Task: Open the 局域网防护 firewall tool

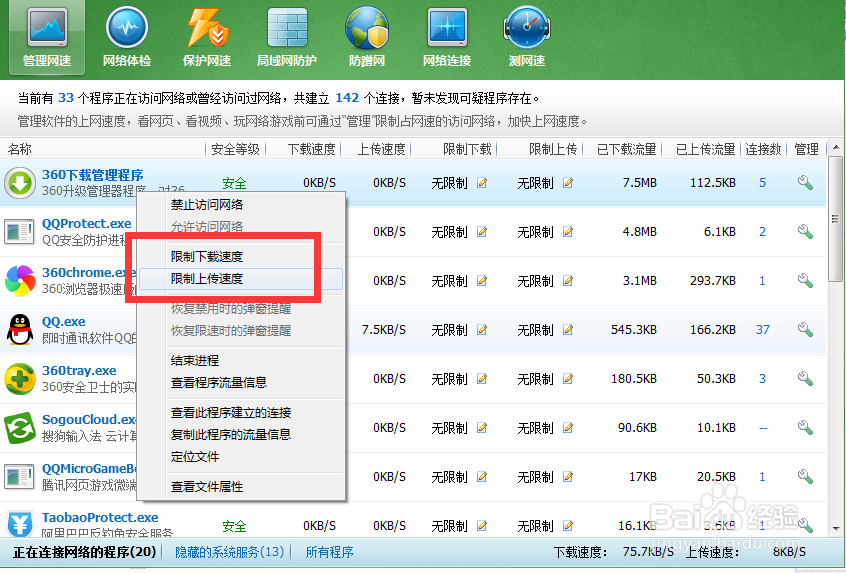Action: [x=286, y=37]
